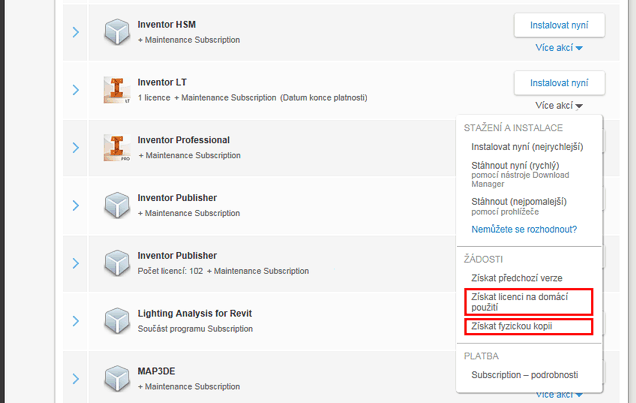Image resolution: width=636 pixels, height=403 pixels.
Task: Expand the Inventor Professional row
Action: coord(75,148)
